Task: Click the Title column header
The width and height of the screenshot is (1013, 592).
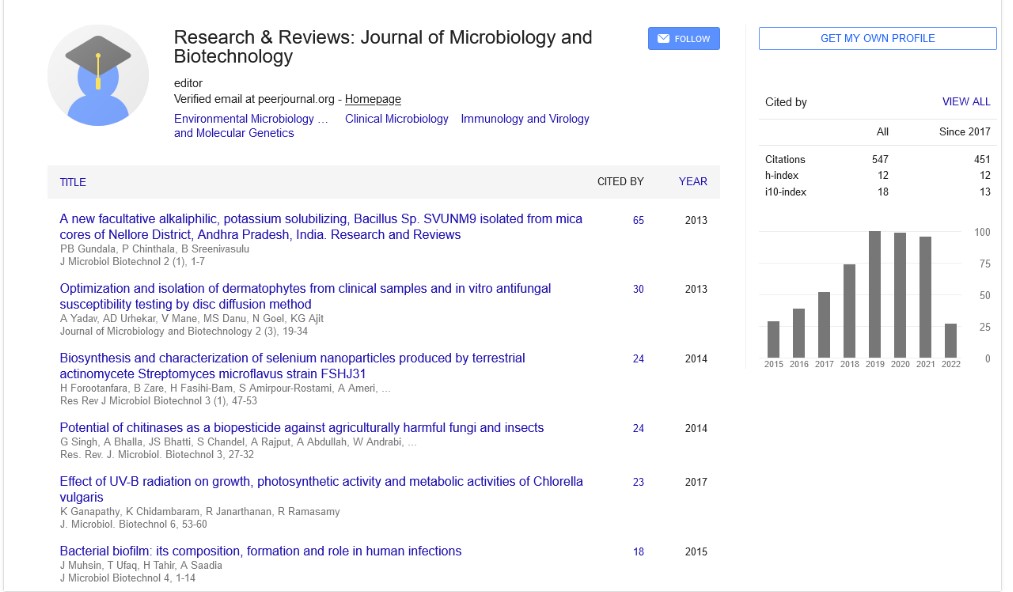Action: (73, 182)
